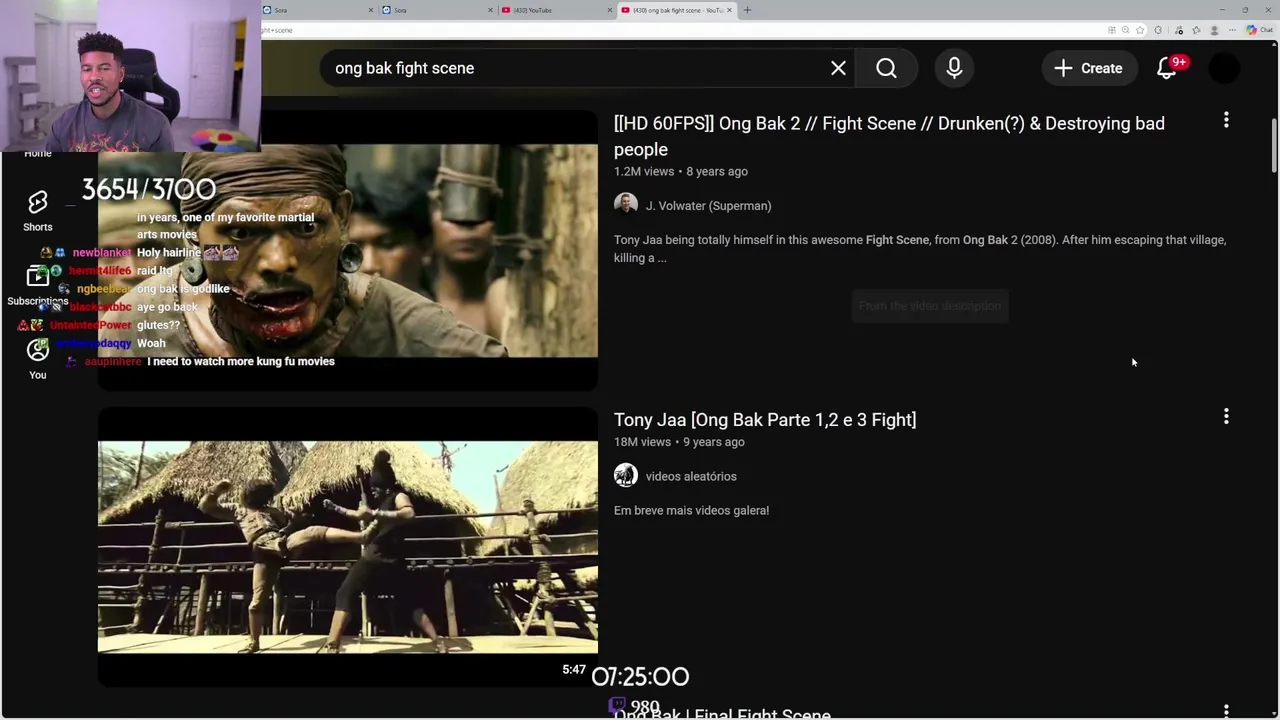Screen dimensions: 1280x720
Task: Click the page vertical scrollbar
Action: (x=1274, y=145)
